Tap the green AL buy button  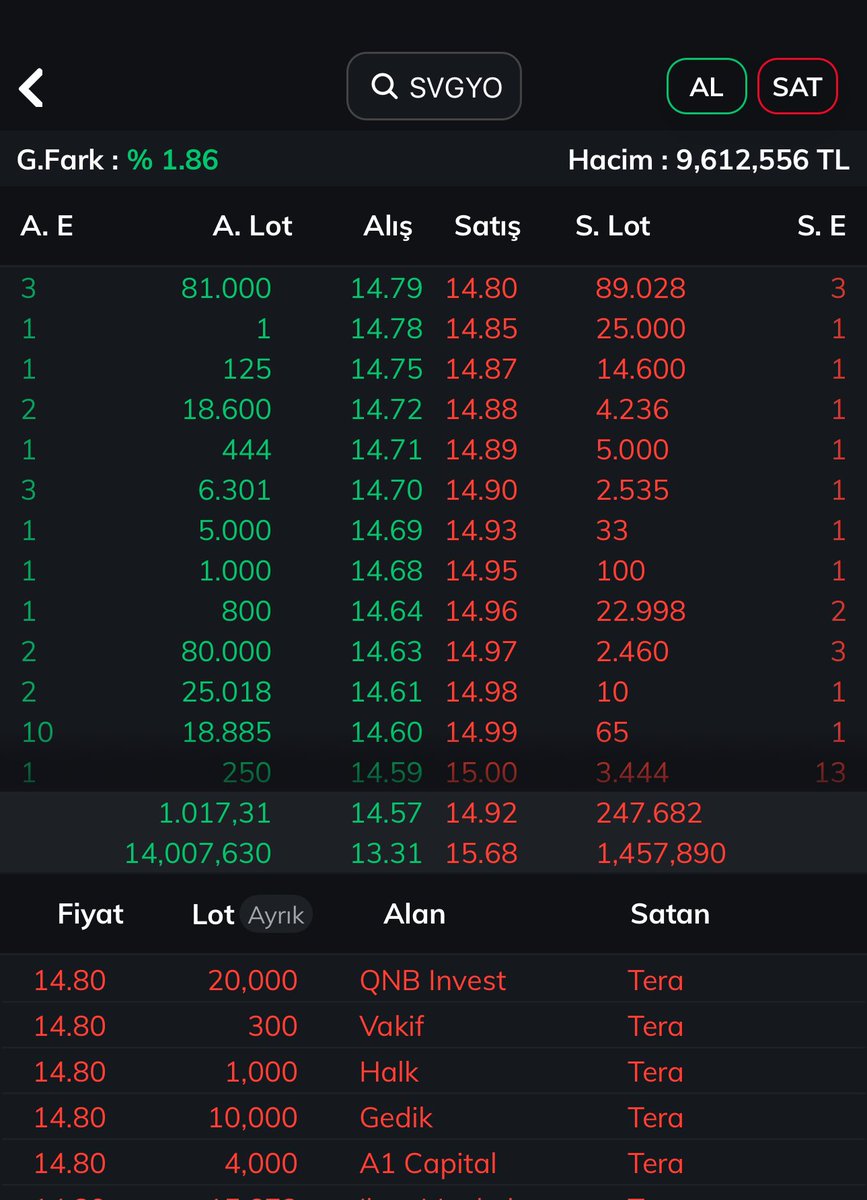click(706, 87)
